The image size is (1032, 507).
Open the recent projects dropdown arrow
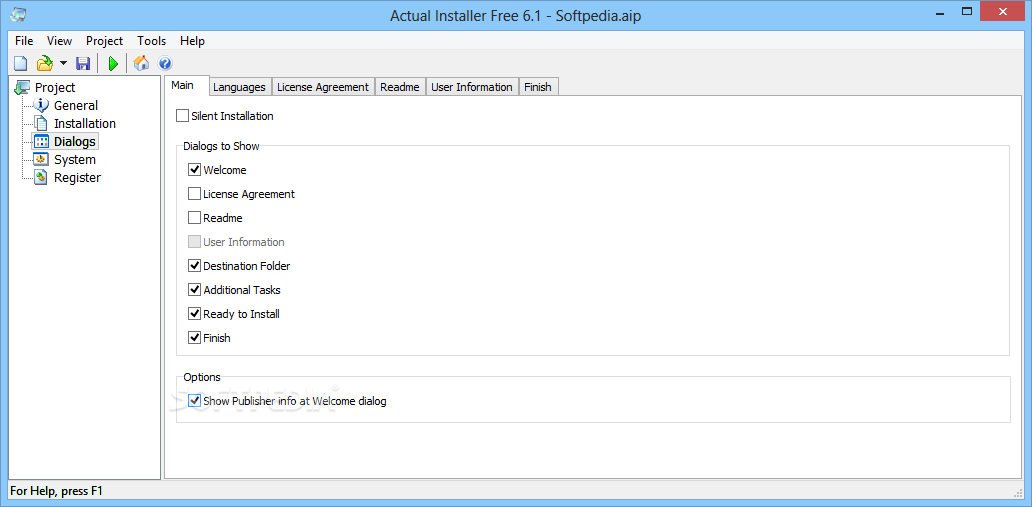(63, 64)
